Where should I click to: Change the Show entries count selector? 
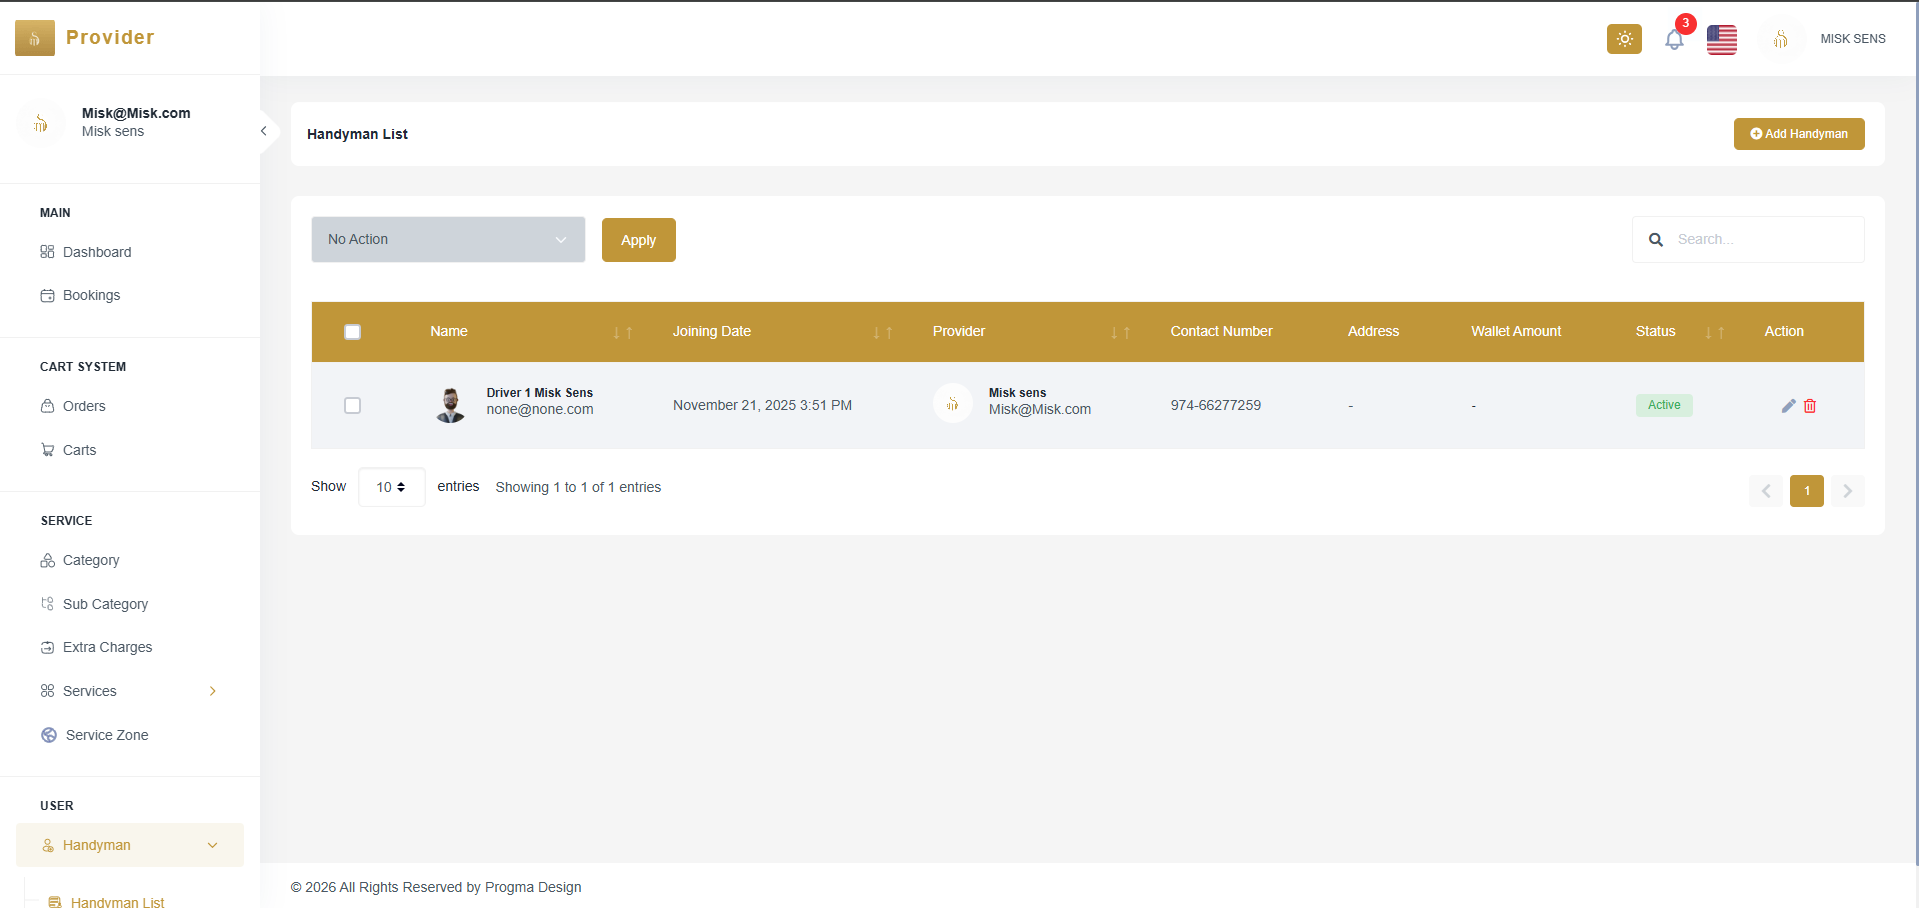tap(390, 487)
